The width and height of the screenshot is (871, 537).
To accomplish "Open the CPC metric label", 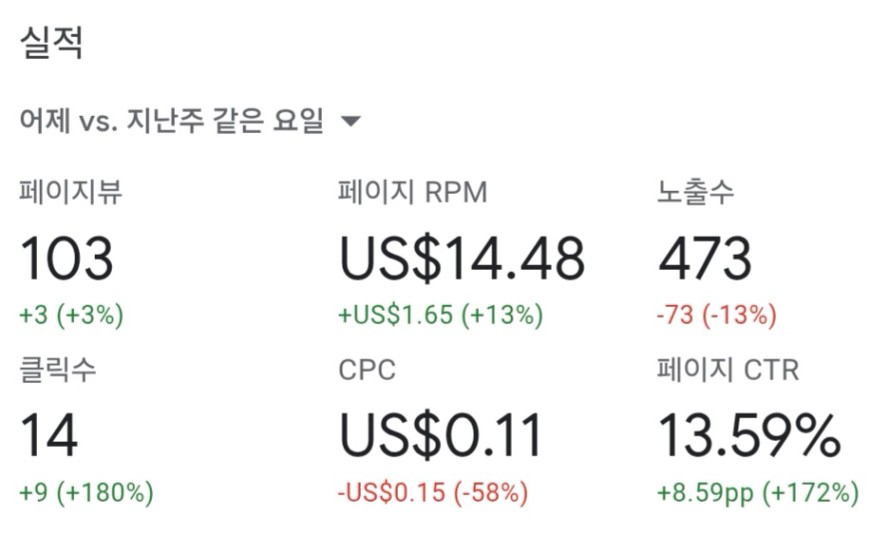I will click(x=367, y=370).
